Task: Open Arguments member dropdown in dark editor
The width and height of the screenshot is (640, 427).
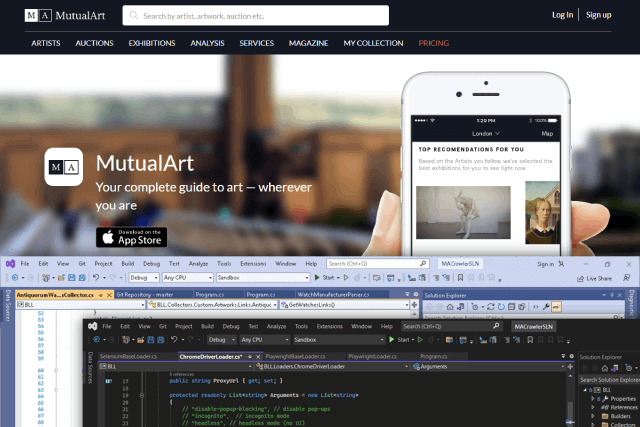Action: pos(488,367)
